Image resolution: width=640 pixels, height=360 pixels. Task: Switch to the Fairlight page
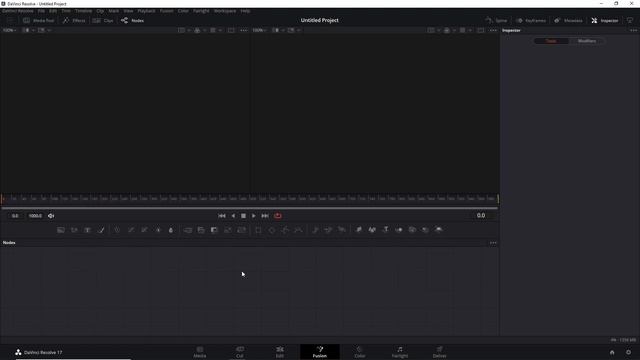[x=400, y=352]
